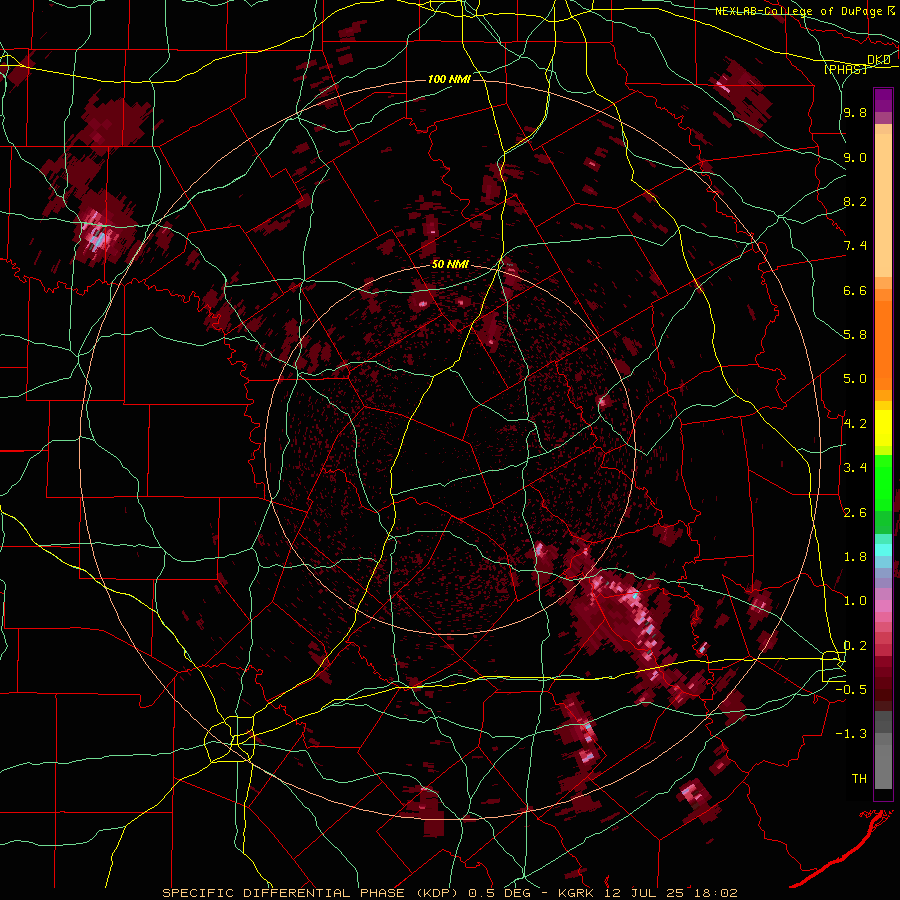Click the 5.0 value on the scale

click(x=855, y=379)
